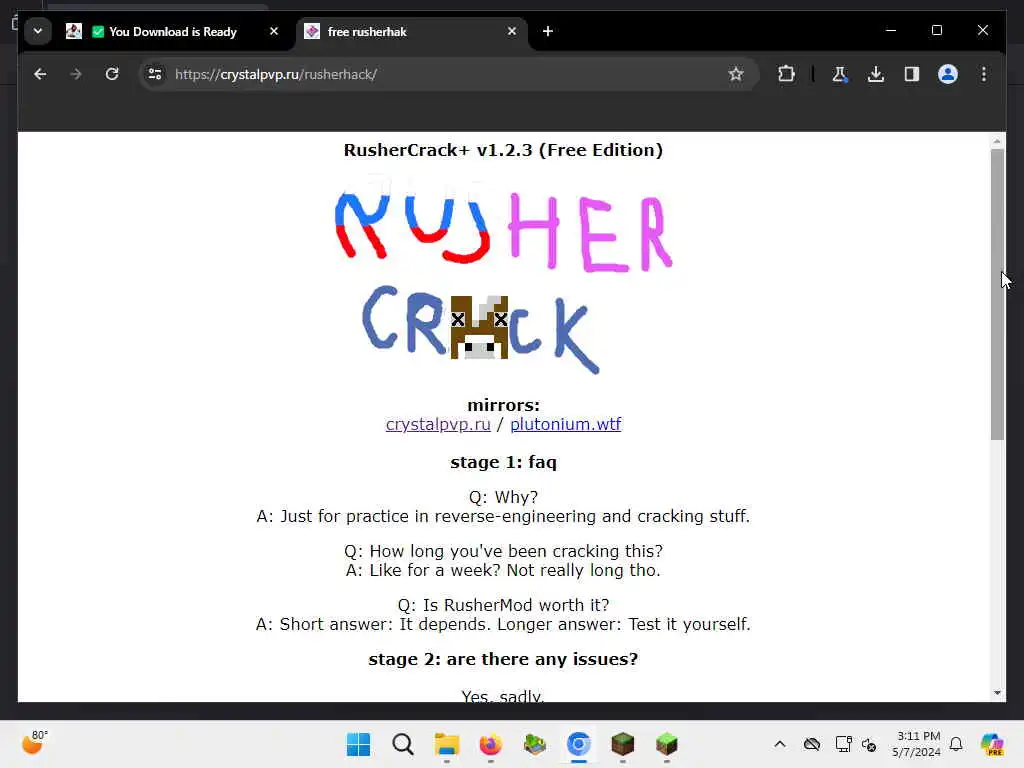Click the 'mirrors:' label
The height and width of the screenshot is (768, 1024).
click(x=504, y=406)
